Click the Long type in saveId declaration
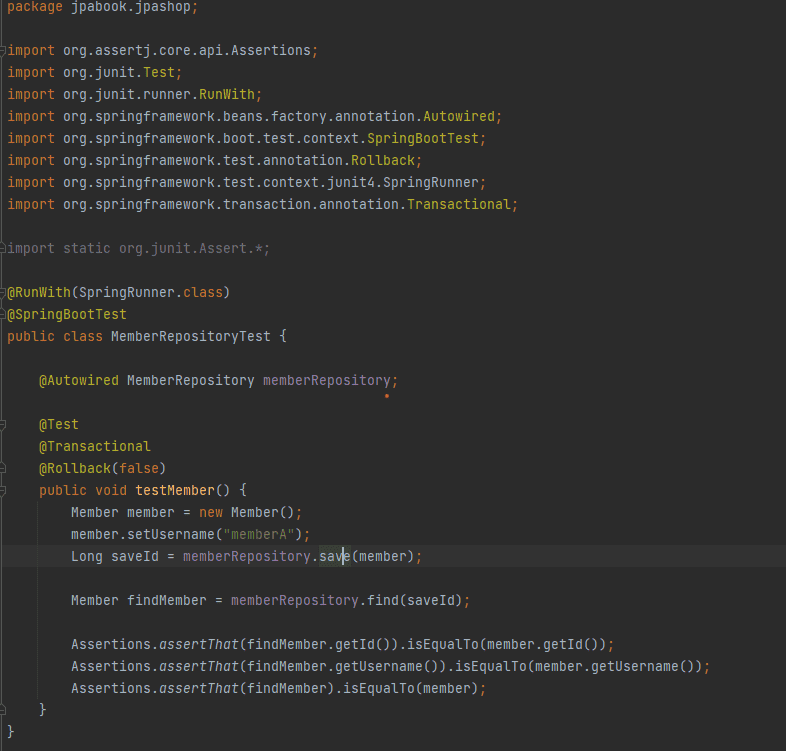This screenshot has width=786, height=751. (x=87, y=557)
